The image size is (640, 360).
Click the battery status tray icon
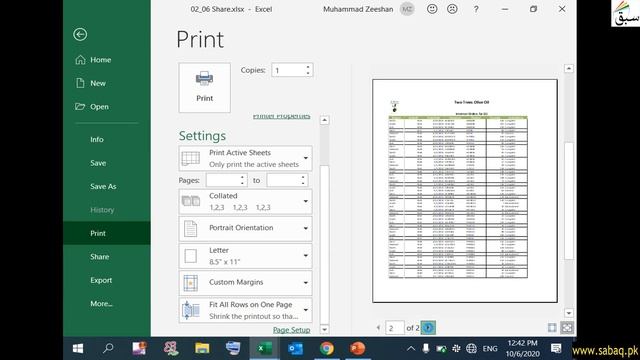441,349
